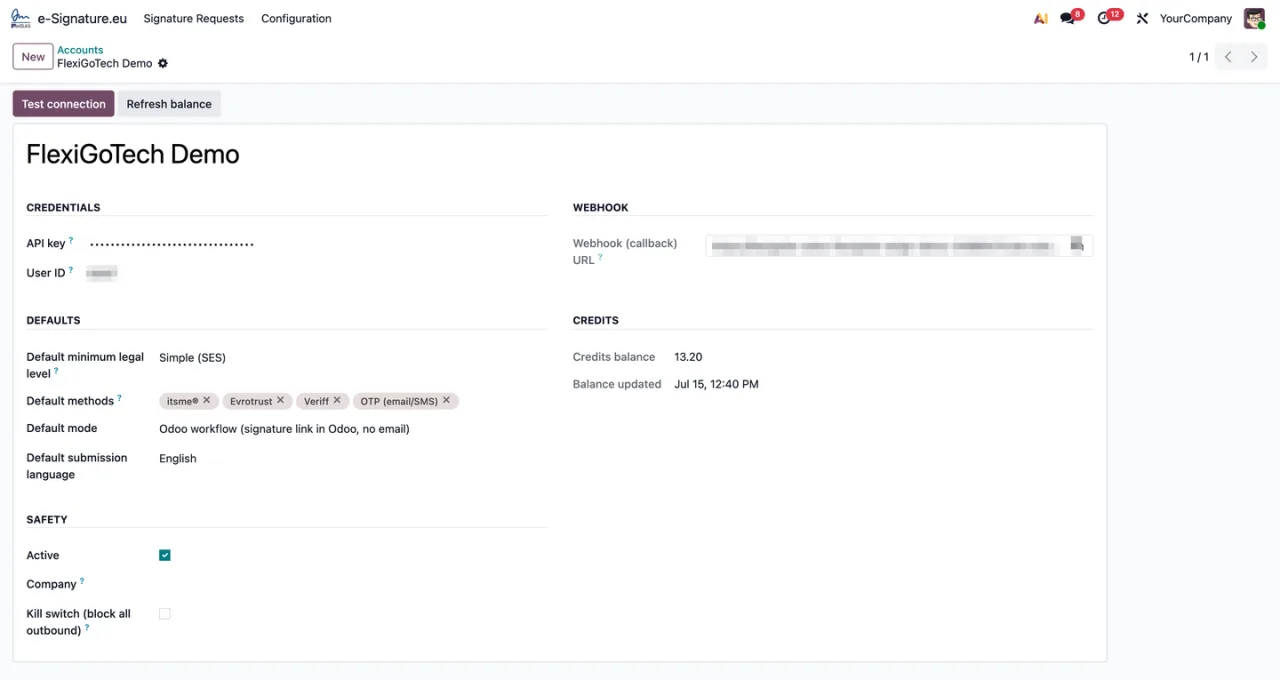Image resolution: width=1280 pixels, height=680 pixels.
Task: Click Credits balance value 13.20
Action: click(x=688, y=357)
